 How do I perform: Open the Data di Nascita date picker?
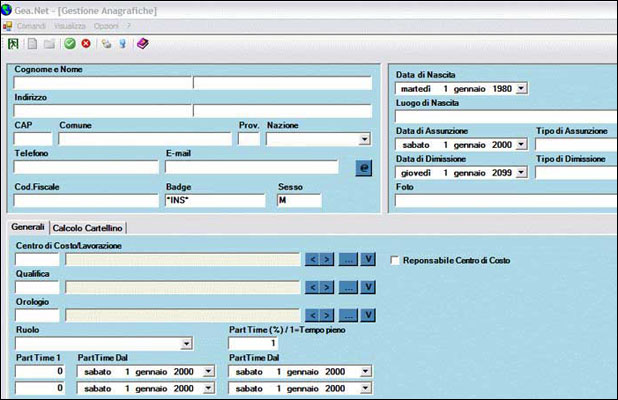point(521,89)
